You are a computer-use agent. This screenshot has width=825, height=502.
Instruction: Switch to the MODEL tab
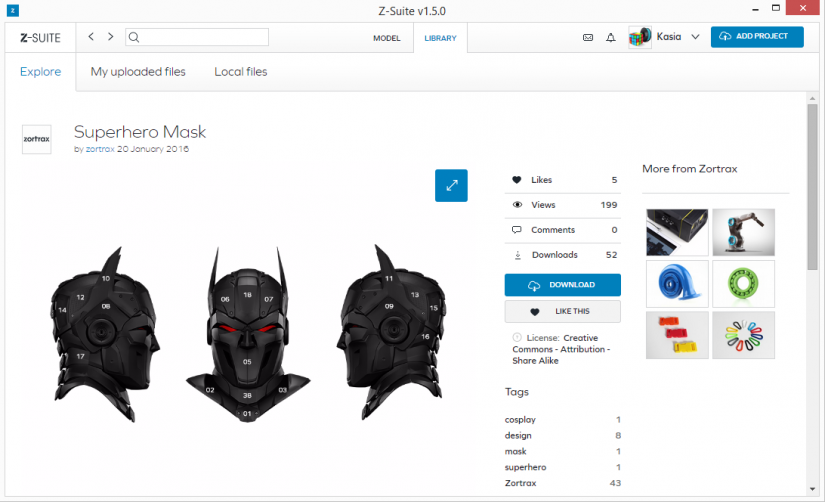pos(387,38)
